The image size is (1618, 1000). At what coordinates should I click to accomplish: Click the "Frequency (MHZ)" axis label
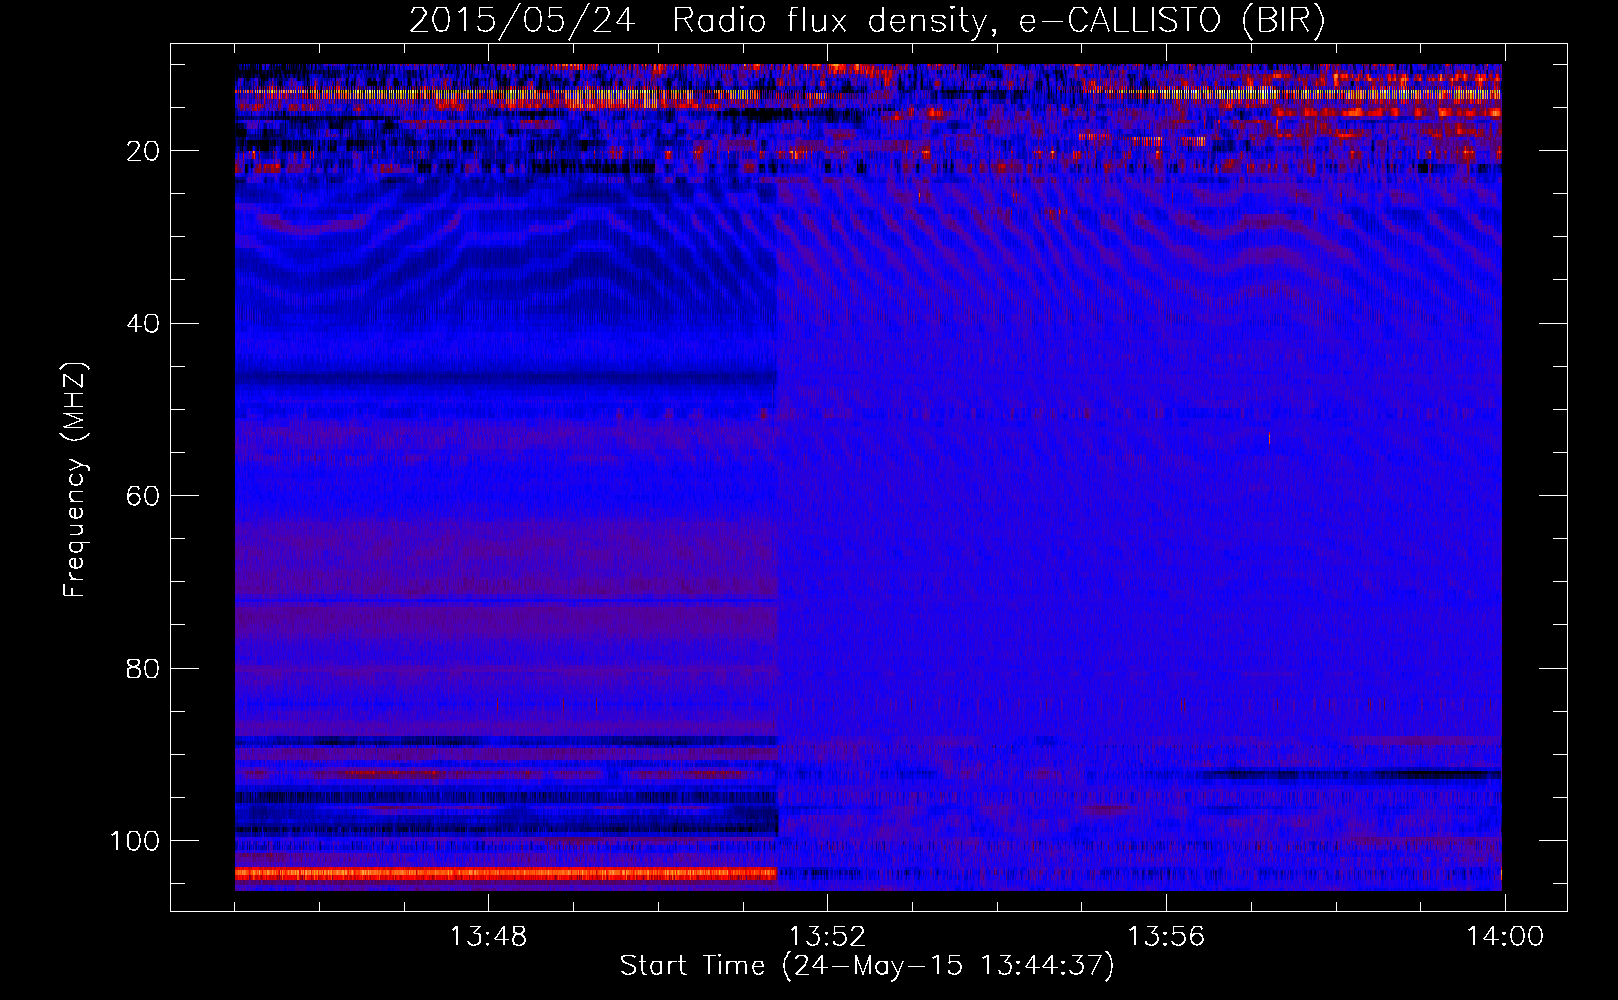[x=75, y=479]
